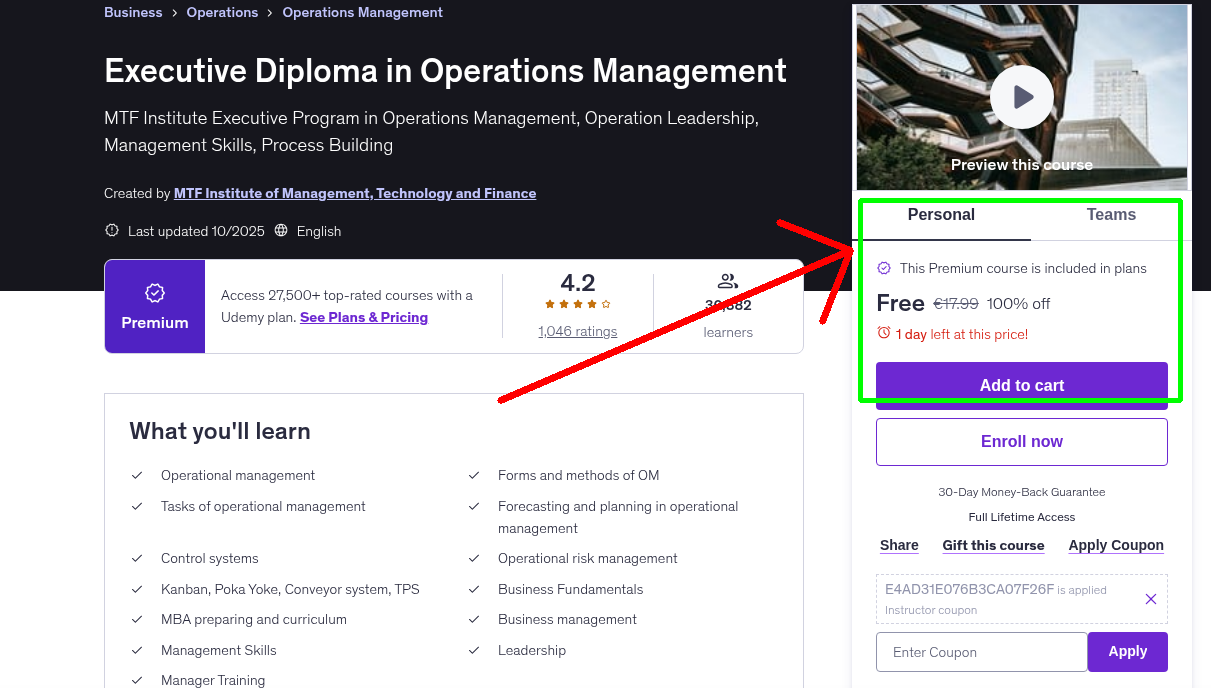The image size is (1211, 688).
Task: Click the red alarm icon near the price
Action: tap(884, 334)
